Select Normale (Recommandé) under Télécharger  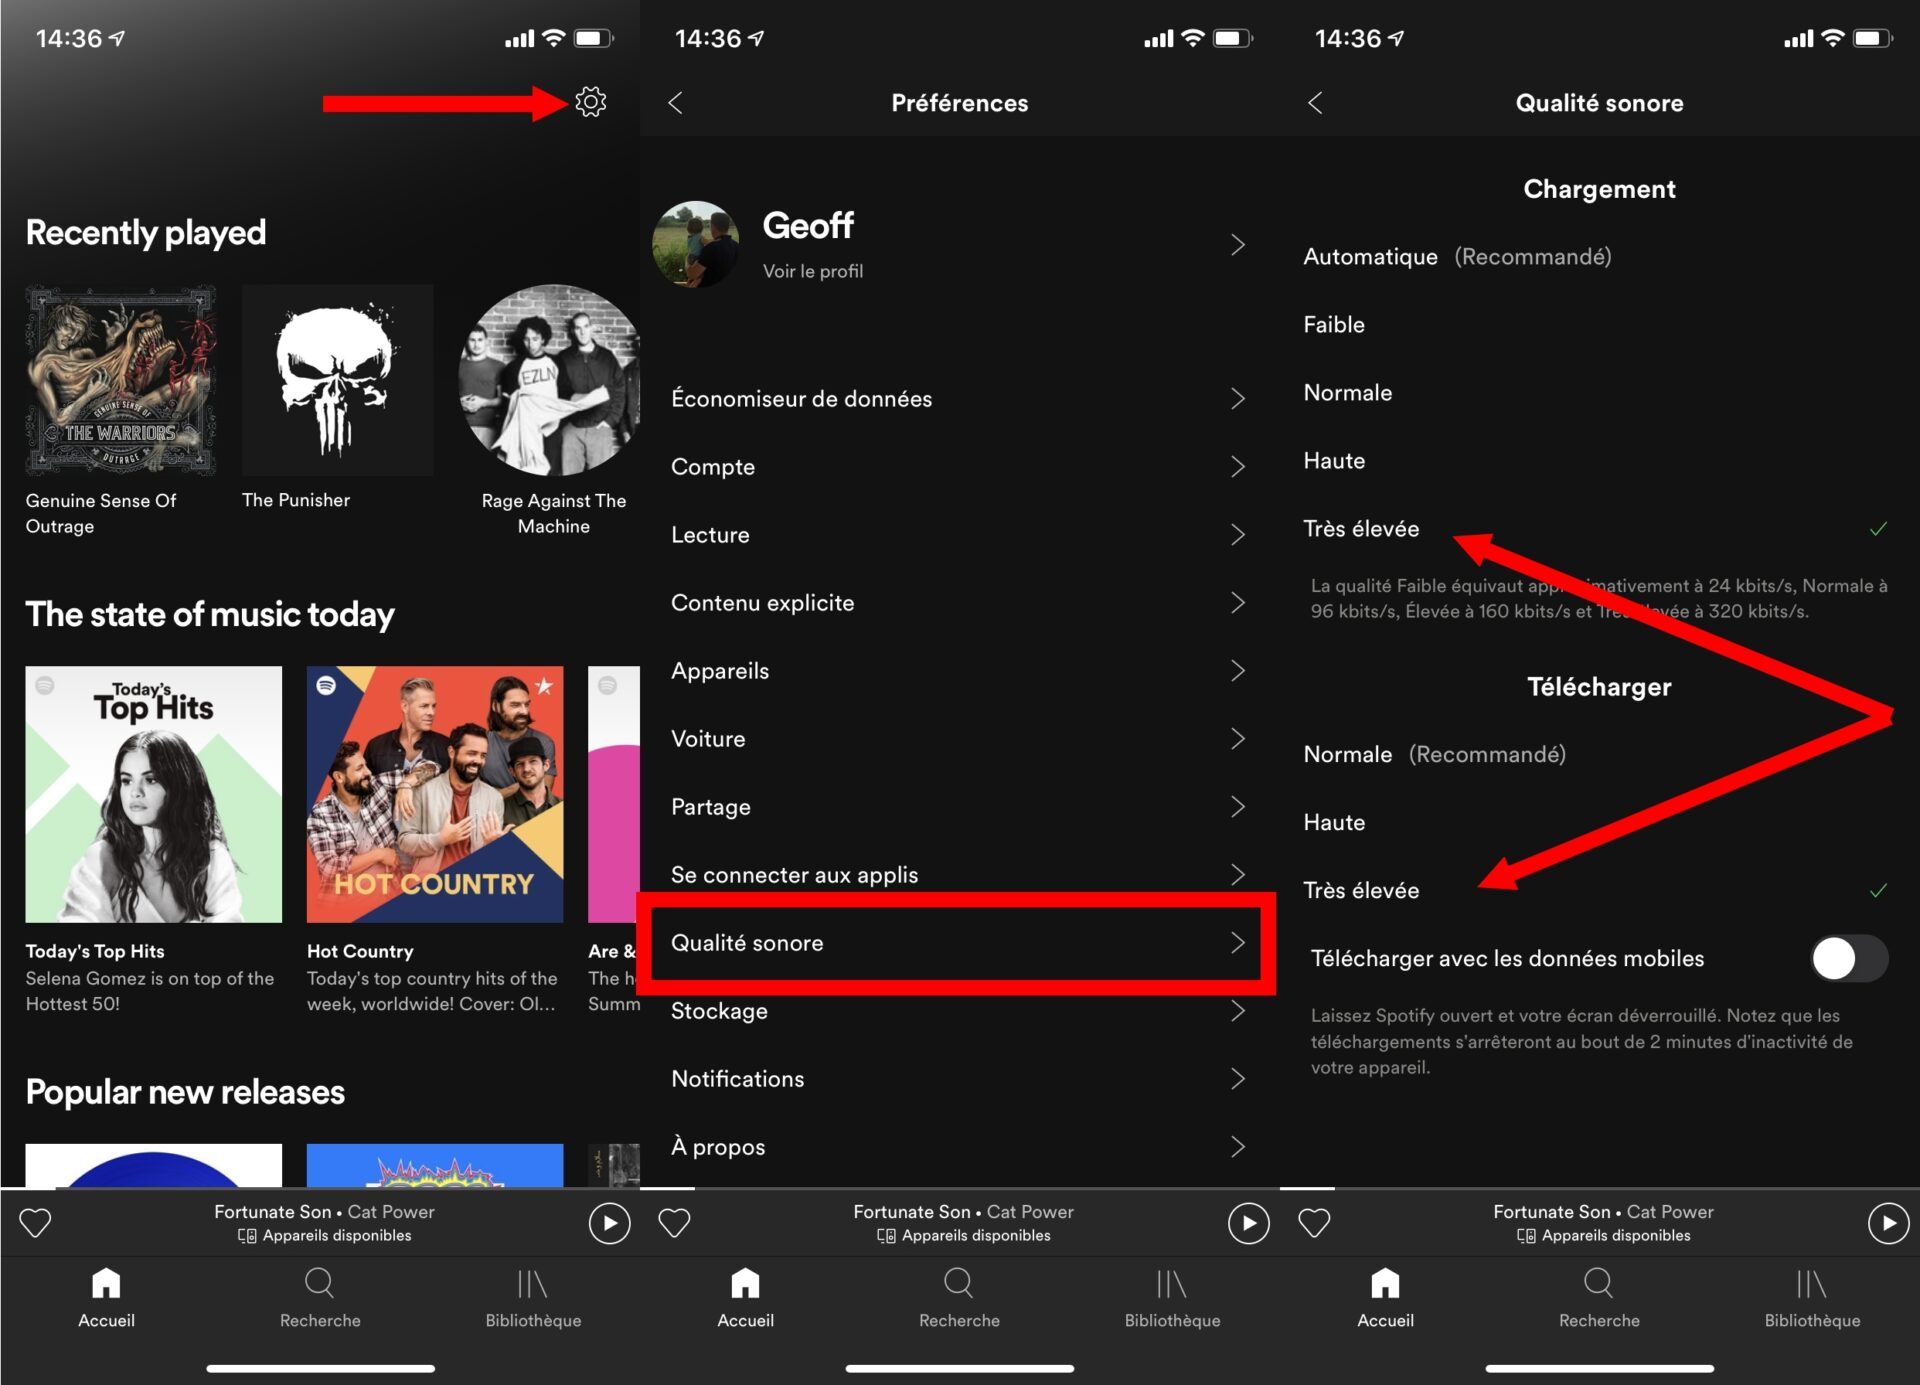click(1599, 754)
